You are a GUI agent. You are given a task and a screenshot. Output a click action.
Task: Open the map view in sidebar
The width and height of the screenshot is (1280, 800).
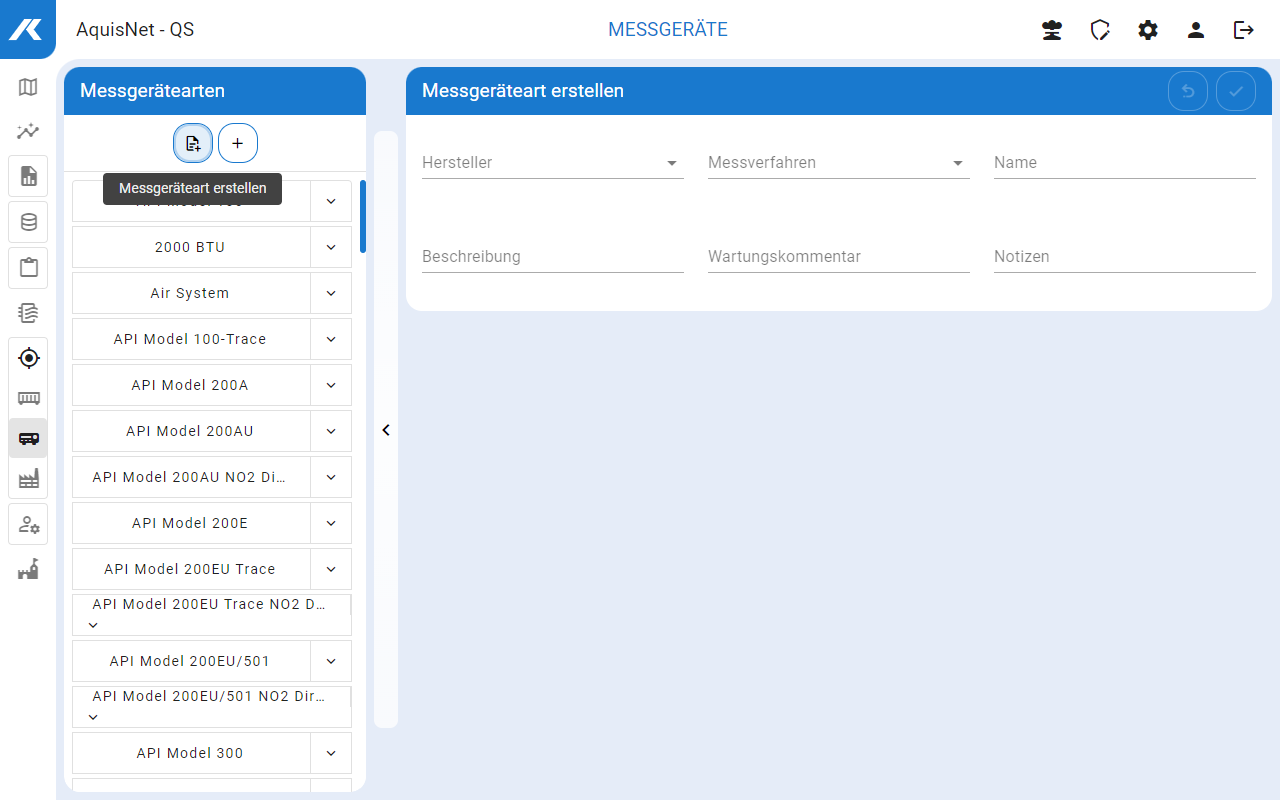pos(28,87)
